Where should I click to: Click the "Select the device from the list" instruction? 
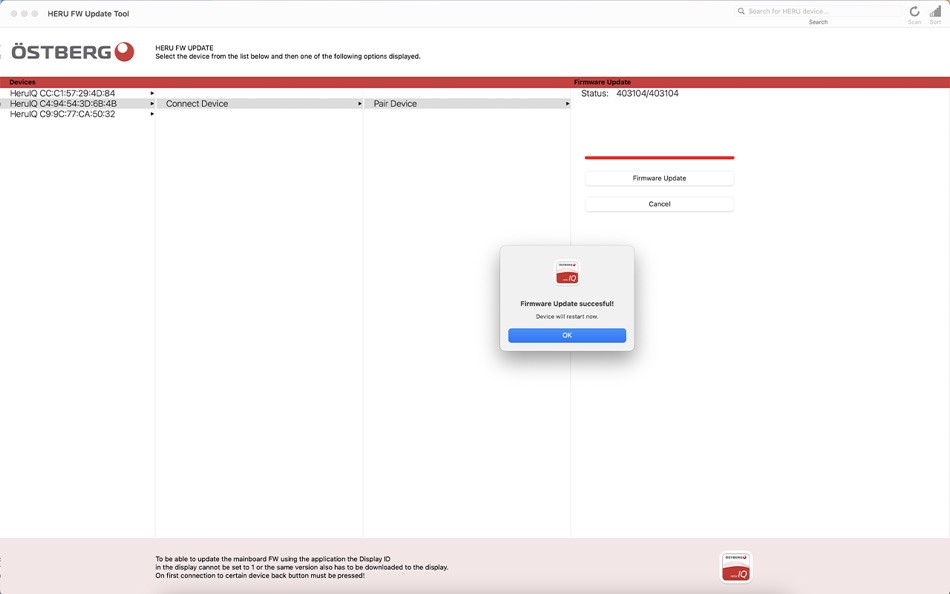pos(288,56)
